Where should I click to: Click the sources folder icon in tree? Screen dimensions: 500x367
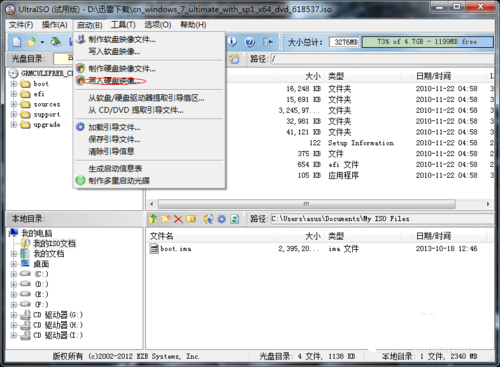pos(25,104)
